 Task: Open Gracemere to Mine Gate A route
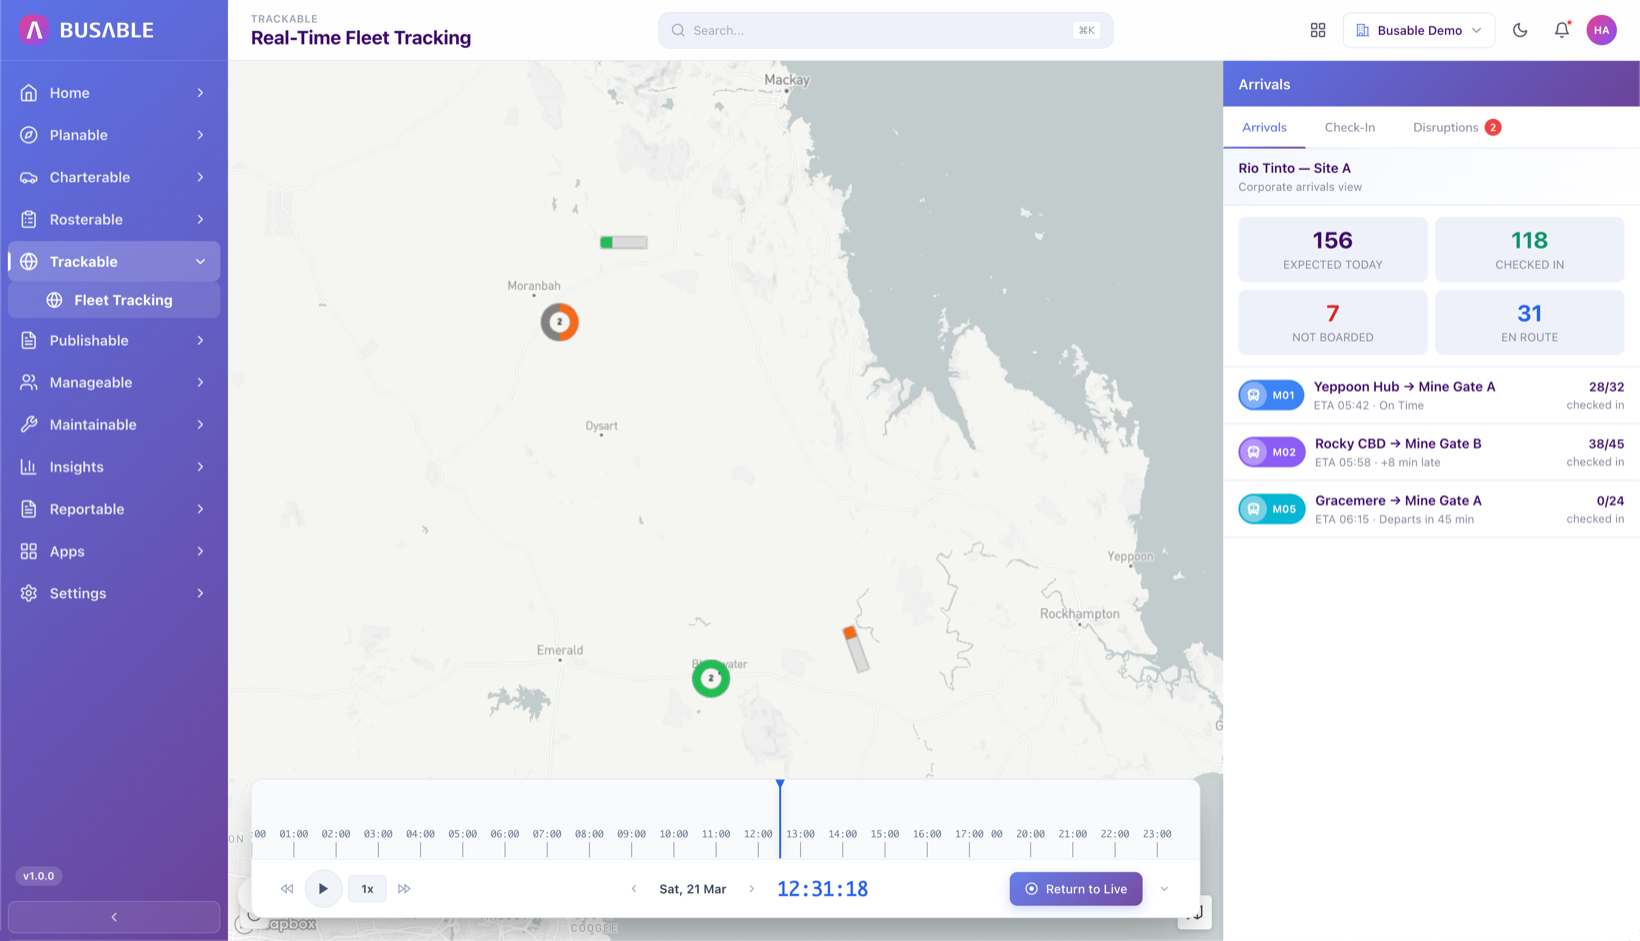pyautogui.click(x=1431, y=510)
